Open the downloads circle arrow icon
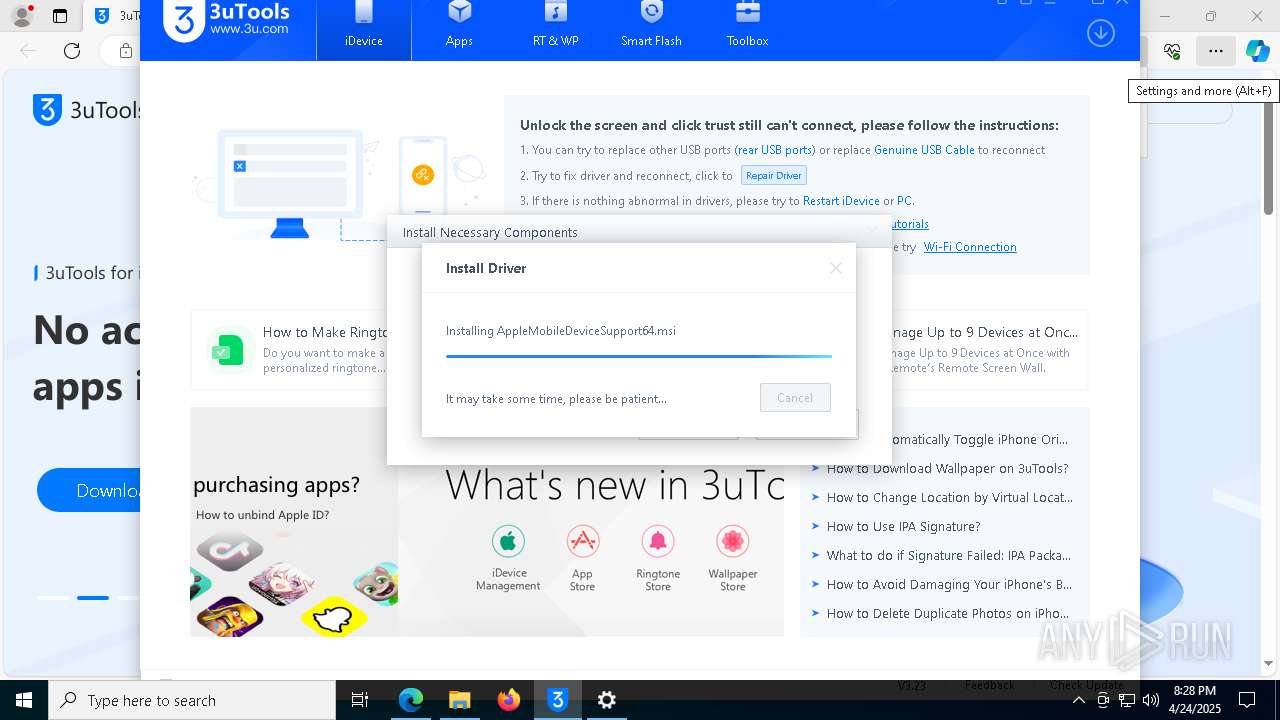1280x720 pixels. pos(1100,33)
